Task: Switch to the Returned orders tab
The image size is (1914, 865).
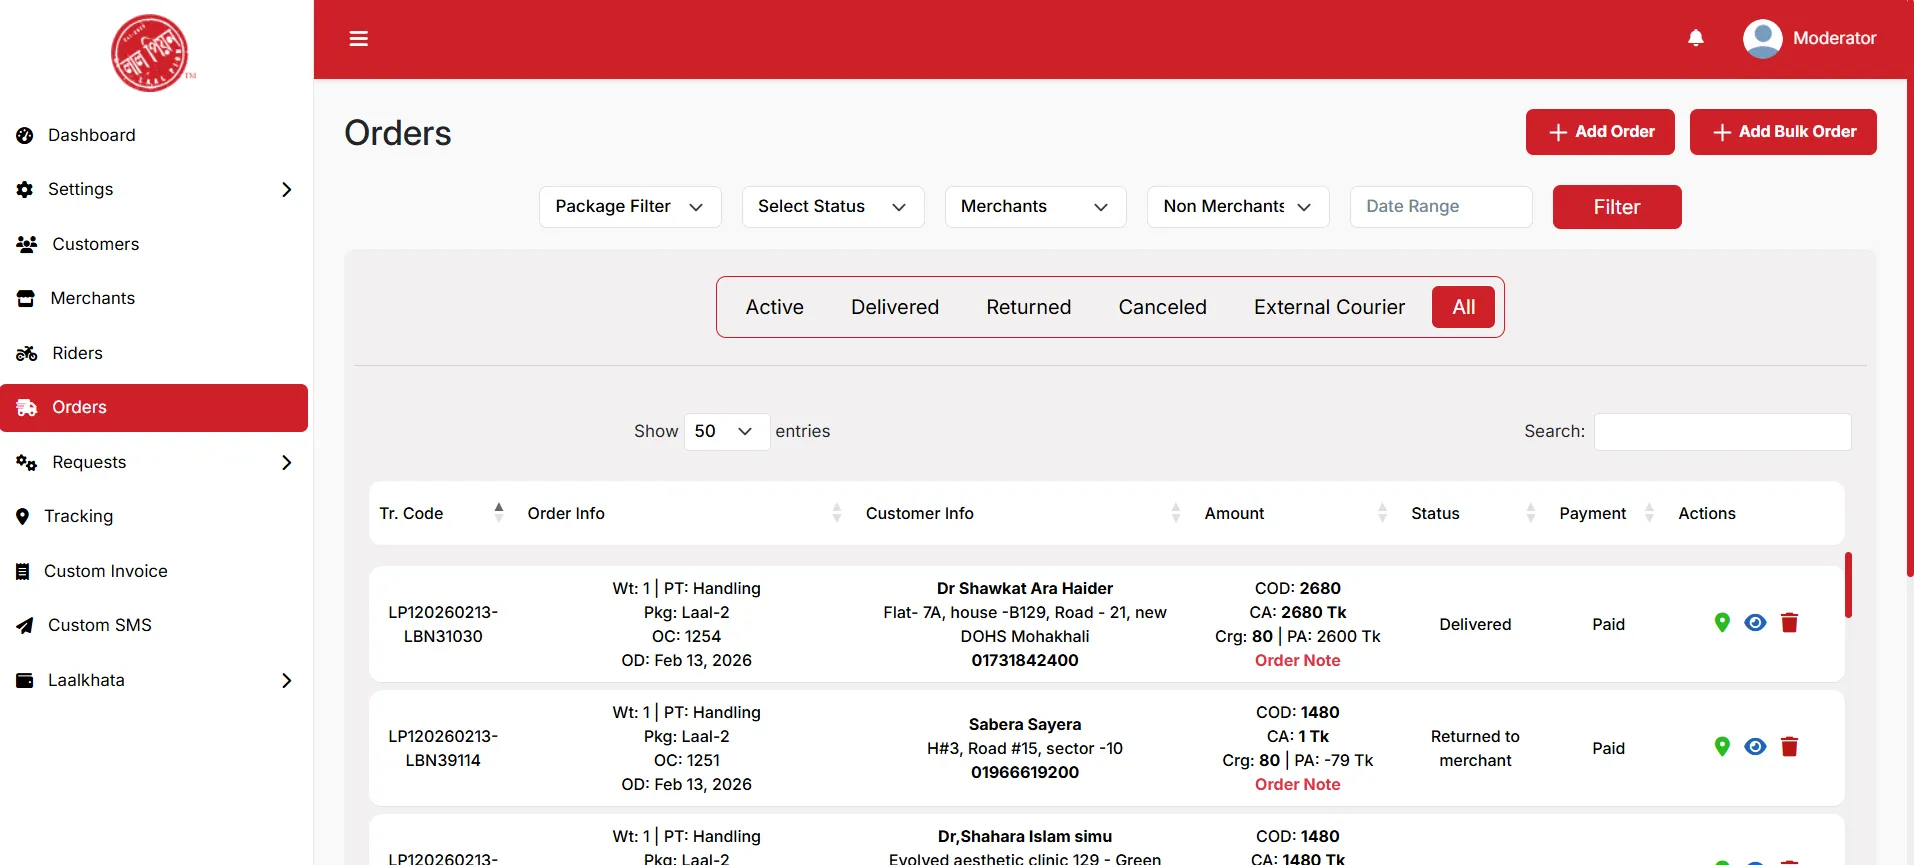Action: 1028,307
